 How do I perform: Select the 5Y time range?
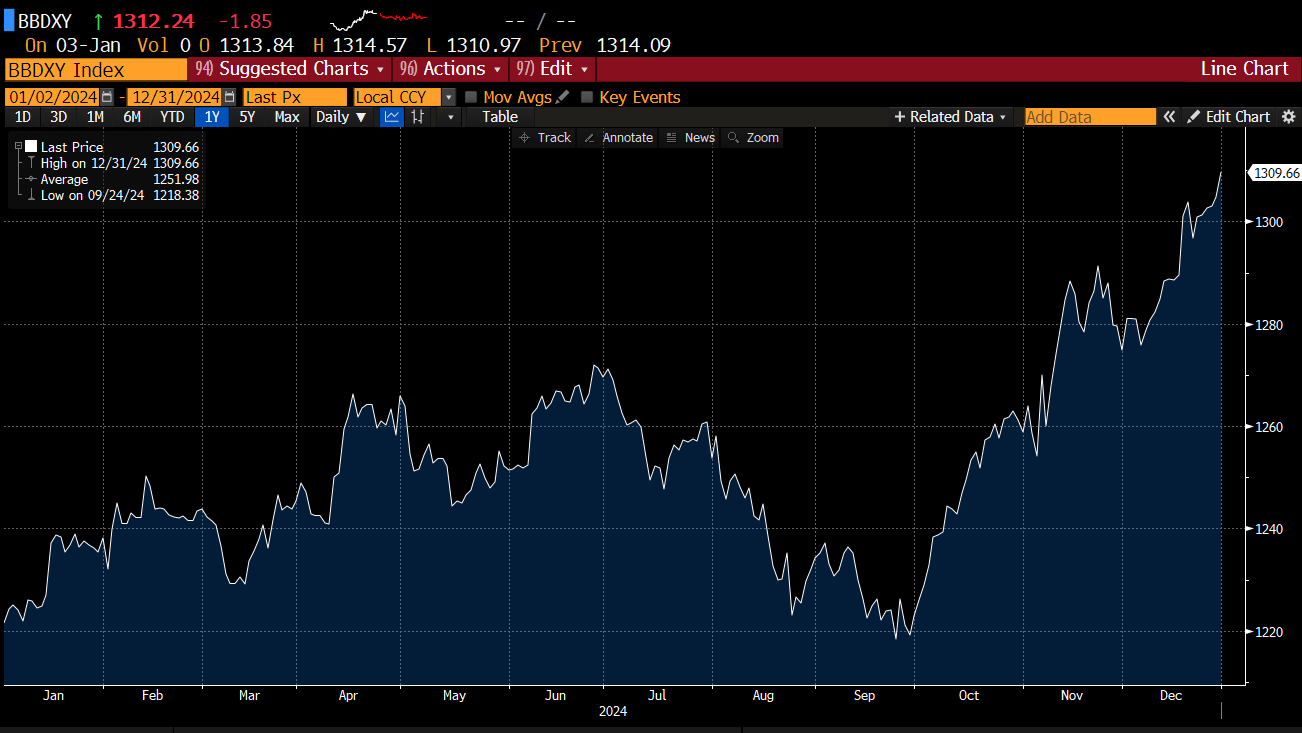(x=247, y=117)
